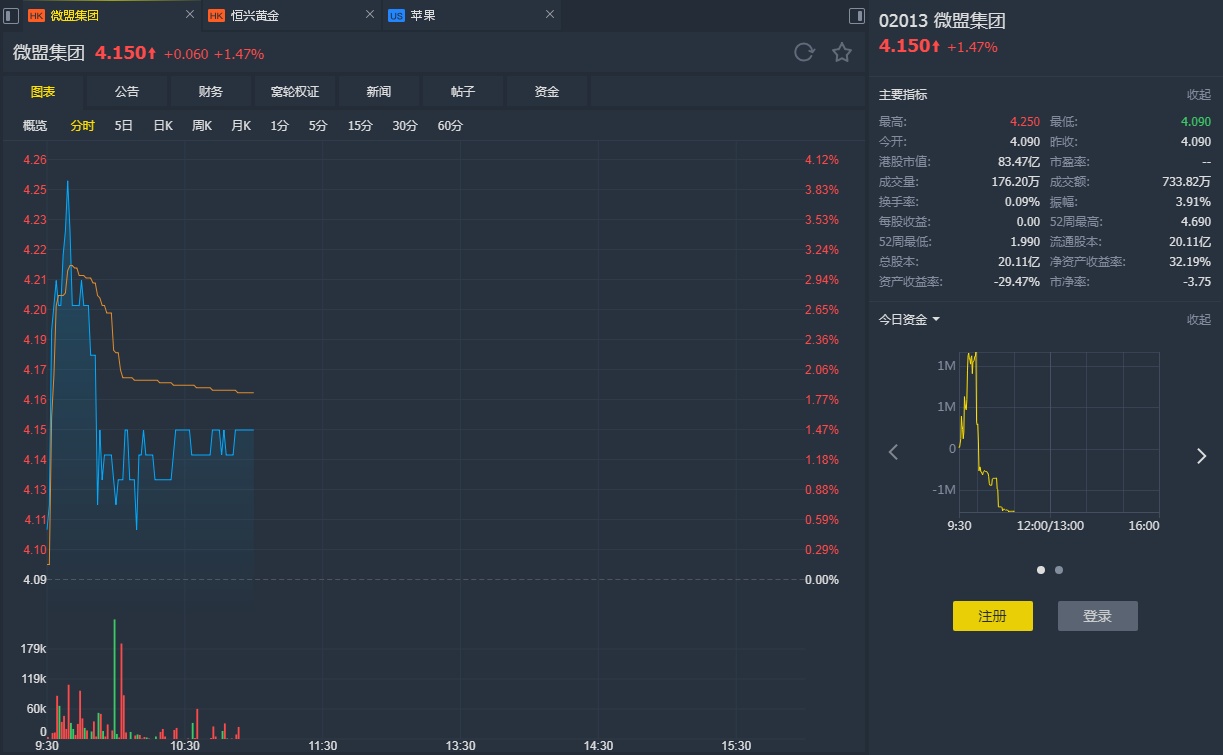
Task: Select the 概览 overview chart mode
Action: pos(35,126)
